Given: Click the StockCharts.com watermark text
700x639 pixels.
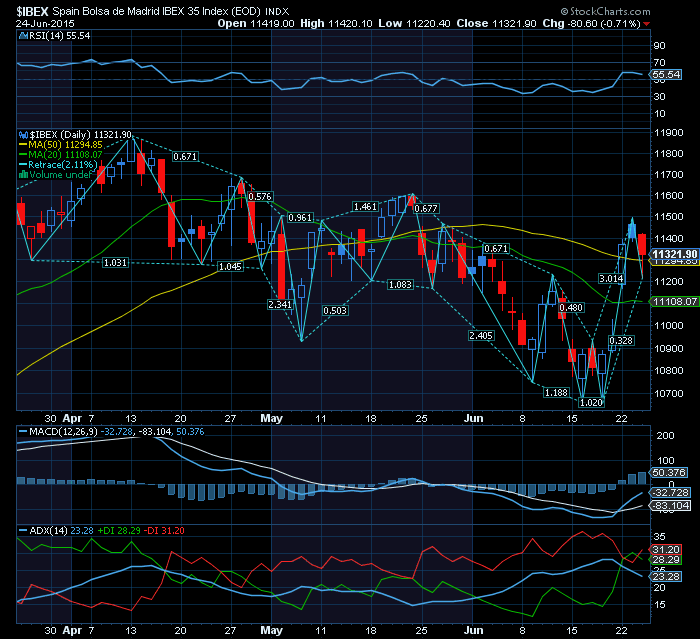Looking at the screenshot, I should tap(606, 12).
